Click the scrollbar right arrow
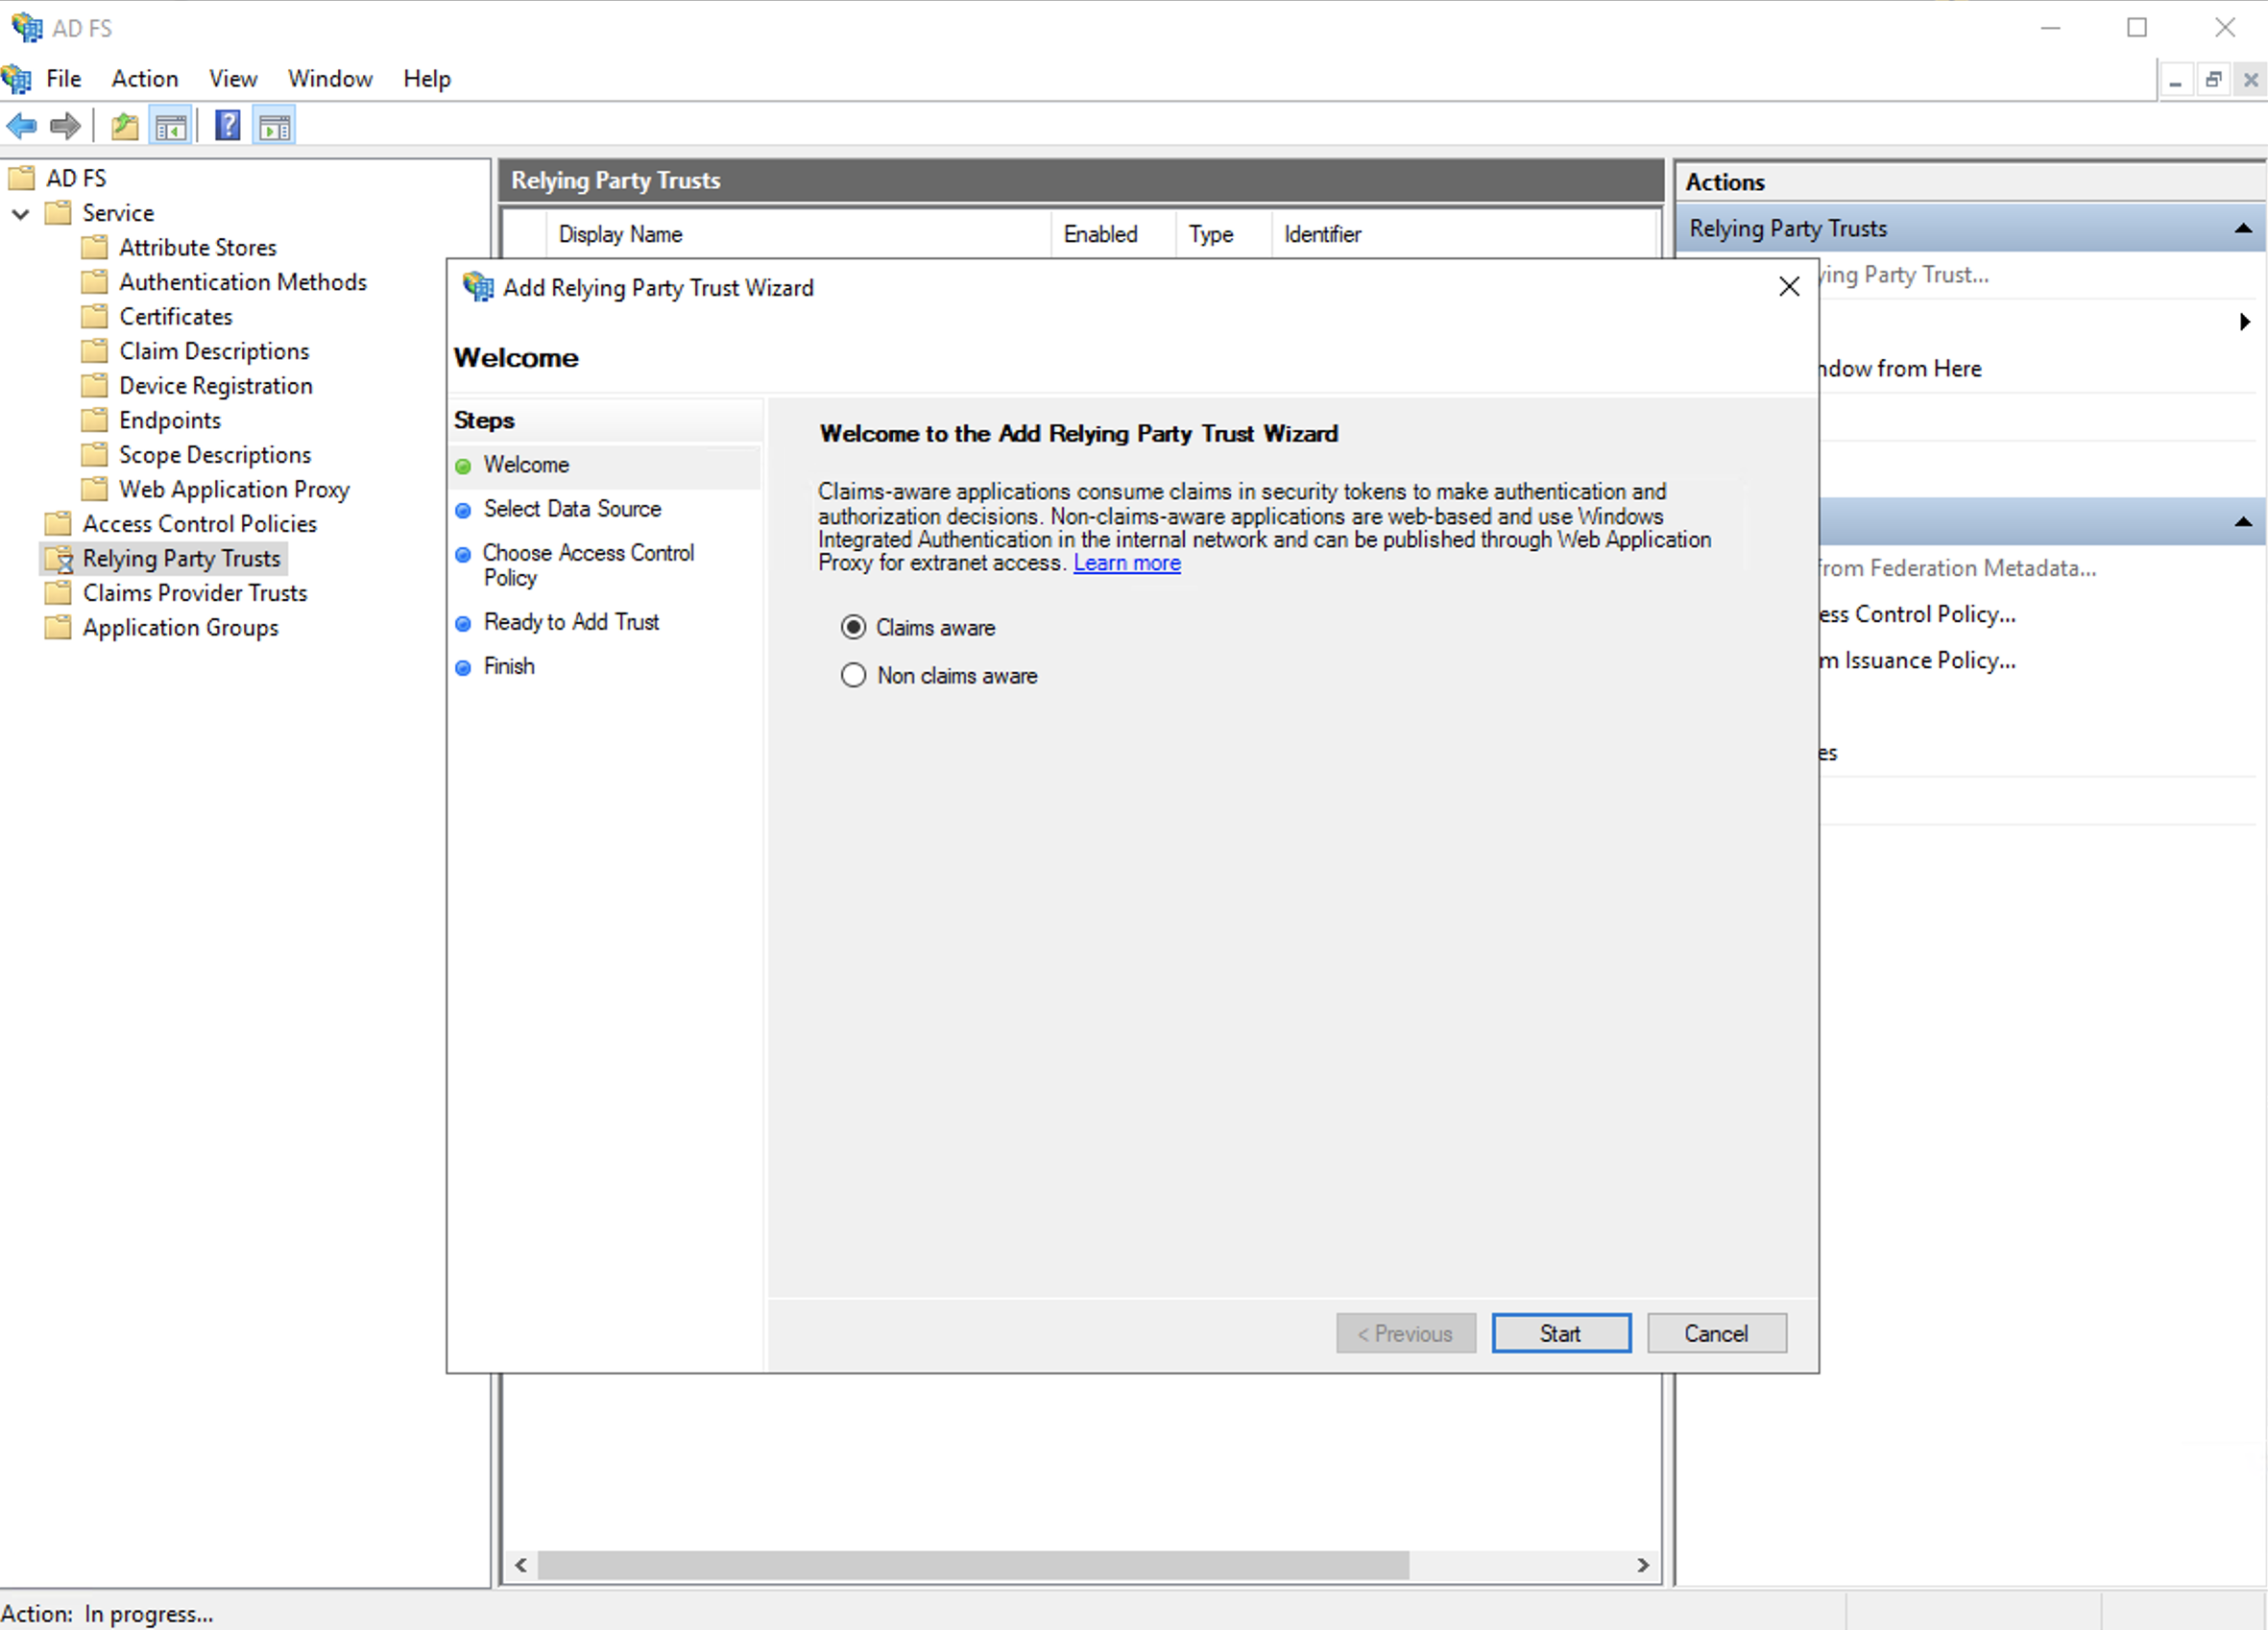The width and height of the screenshot is (2268, 1630). (1643, 1565)
